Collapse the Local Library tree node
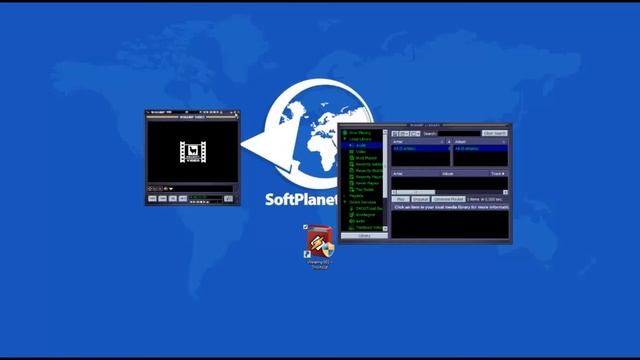This screenshot has height=360, width=640. (x=345, y=139)
